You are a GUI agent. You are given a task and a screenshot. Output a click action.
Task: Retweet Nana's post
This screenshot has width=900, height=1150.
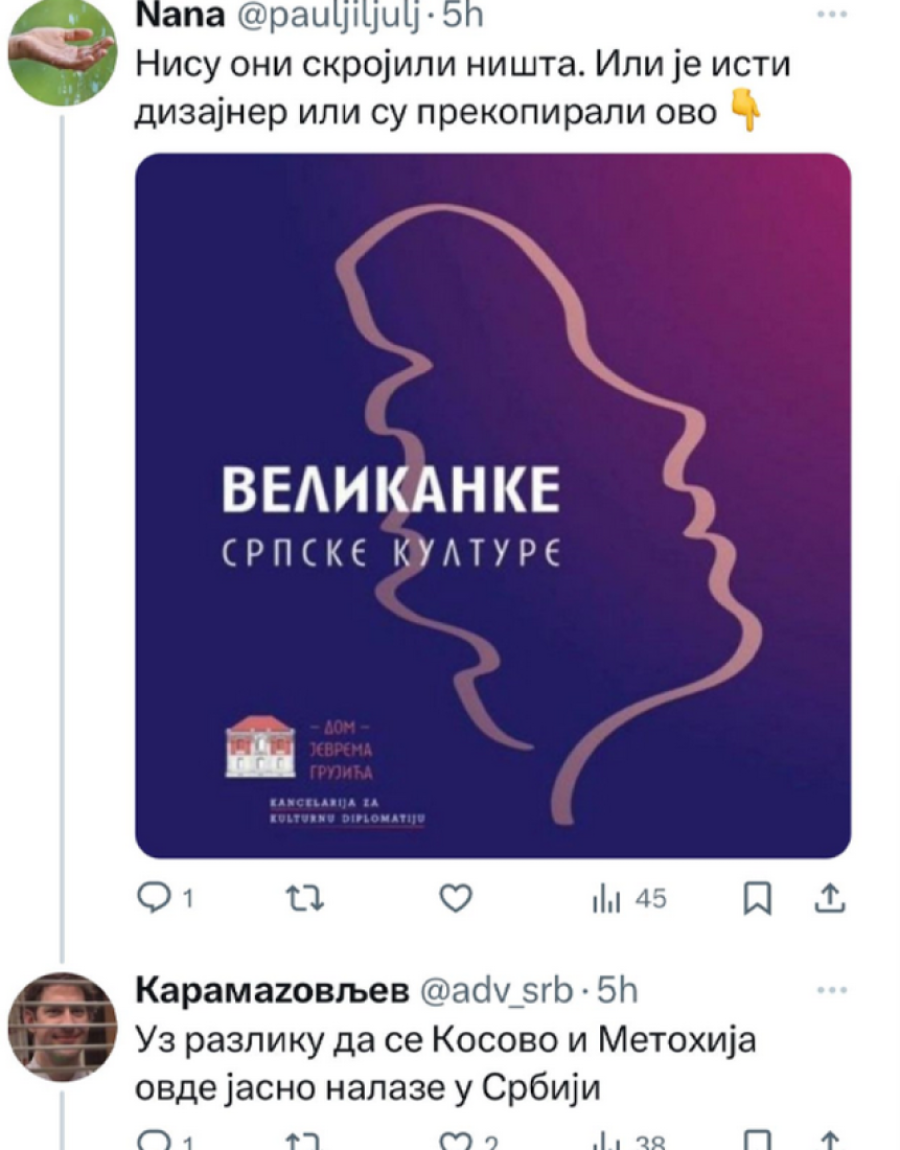304,898
